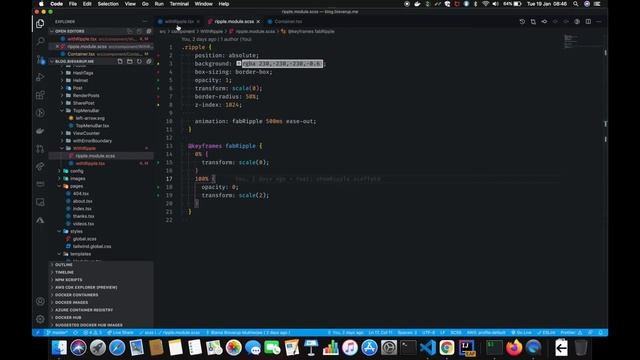Open the notifications bell in status bar
The width and height of the screenshot is (640, 360).
pyautogui.click(x=600, y=333)
